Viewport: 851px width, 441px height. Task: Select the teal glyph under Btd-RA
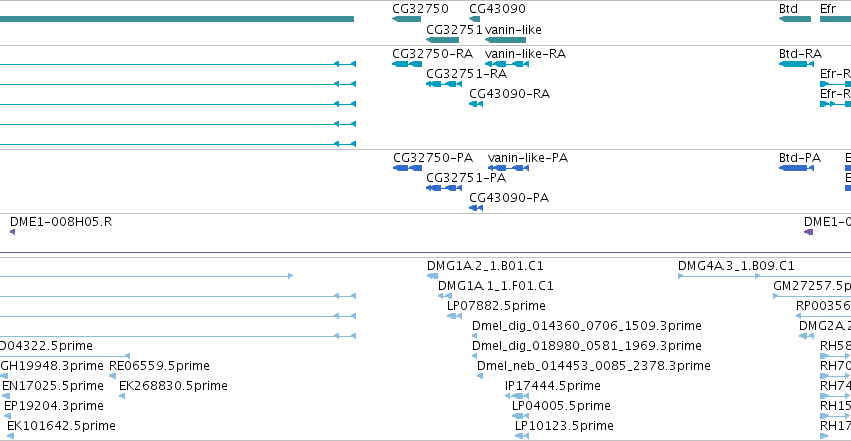coord(796,64)
